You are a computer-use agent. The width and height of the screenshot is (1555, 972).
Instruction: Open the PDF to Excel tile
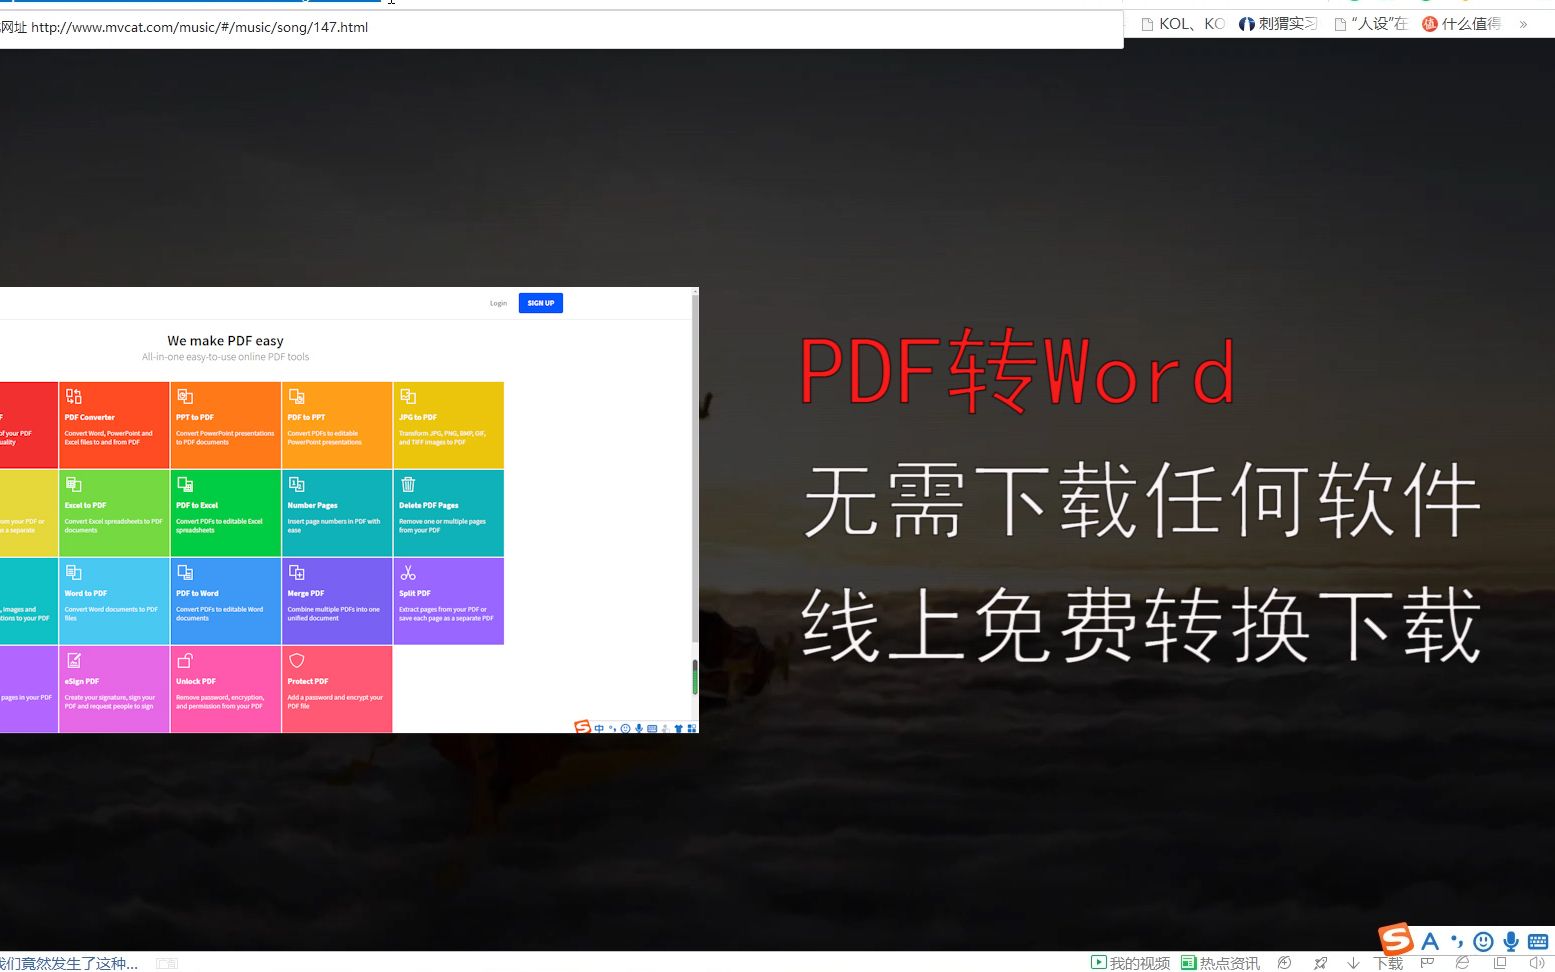pyautogui.click(x=225, y=513)
